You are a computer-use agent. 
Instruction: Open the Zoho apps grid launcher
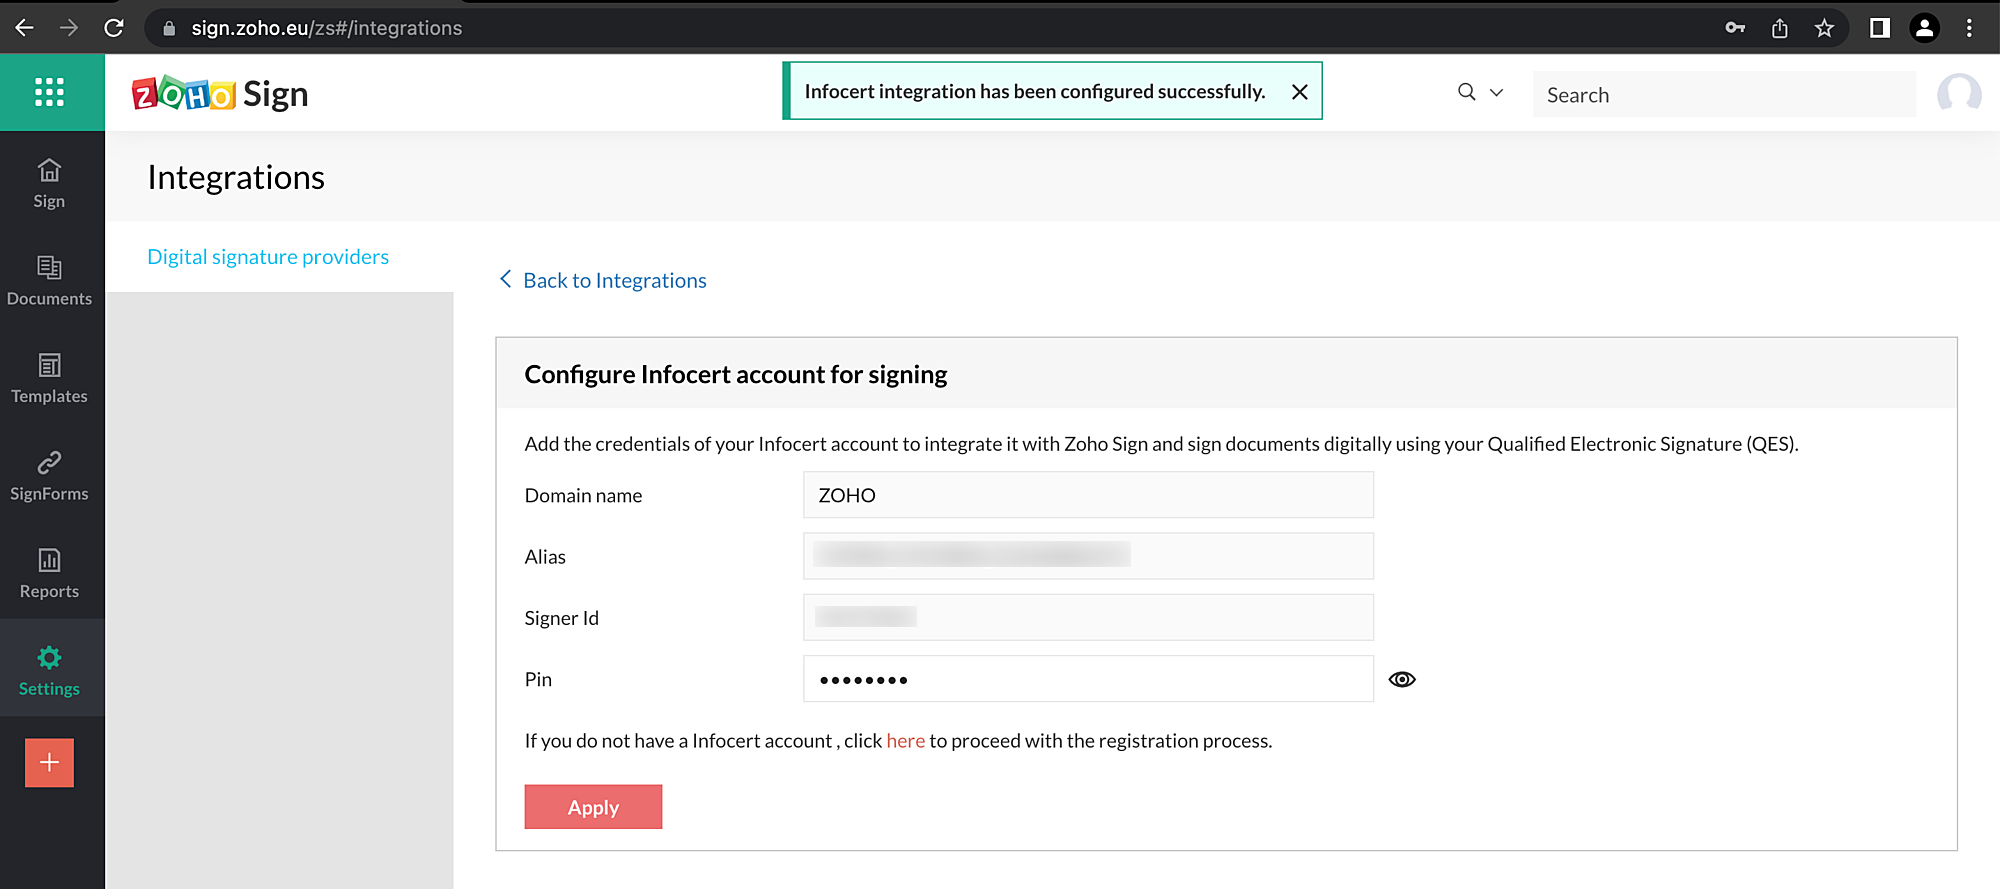[49, 92]
